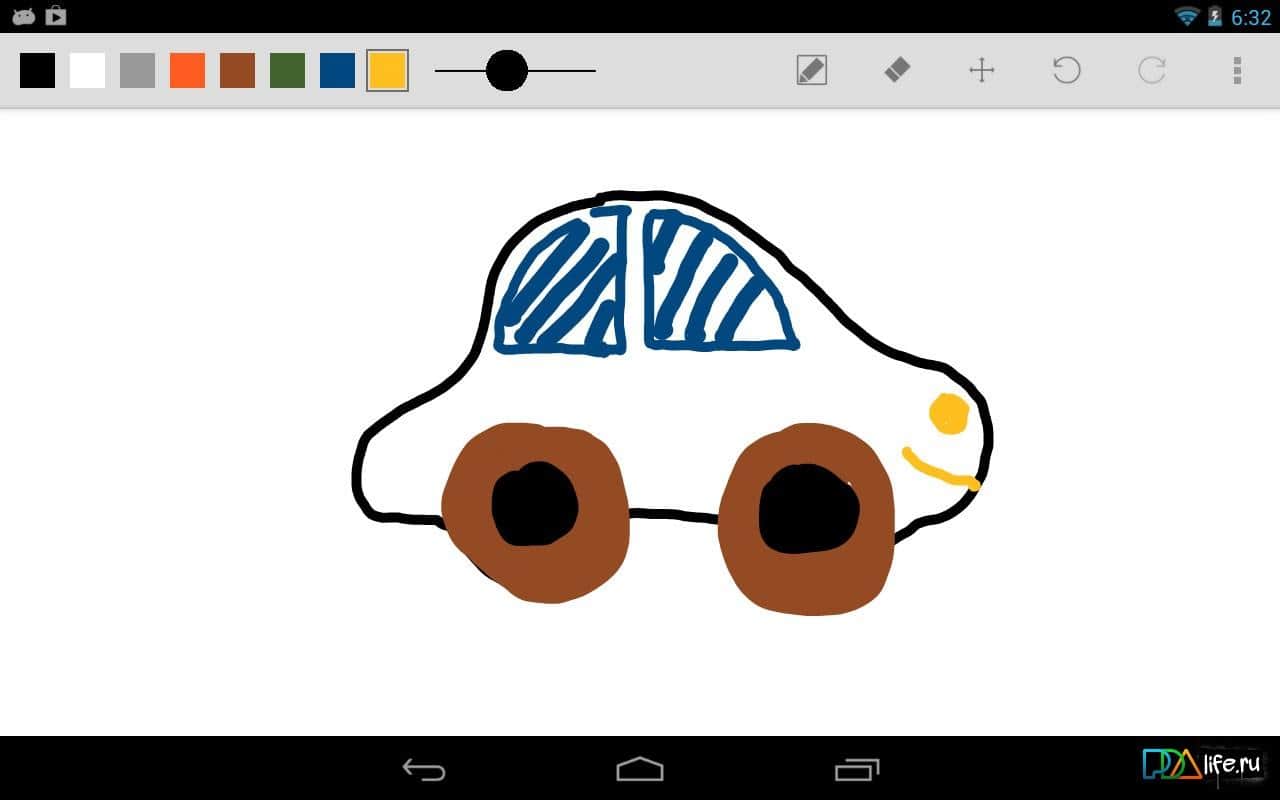Activate the move/pan canvas tool

[982, 70]
